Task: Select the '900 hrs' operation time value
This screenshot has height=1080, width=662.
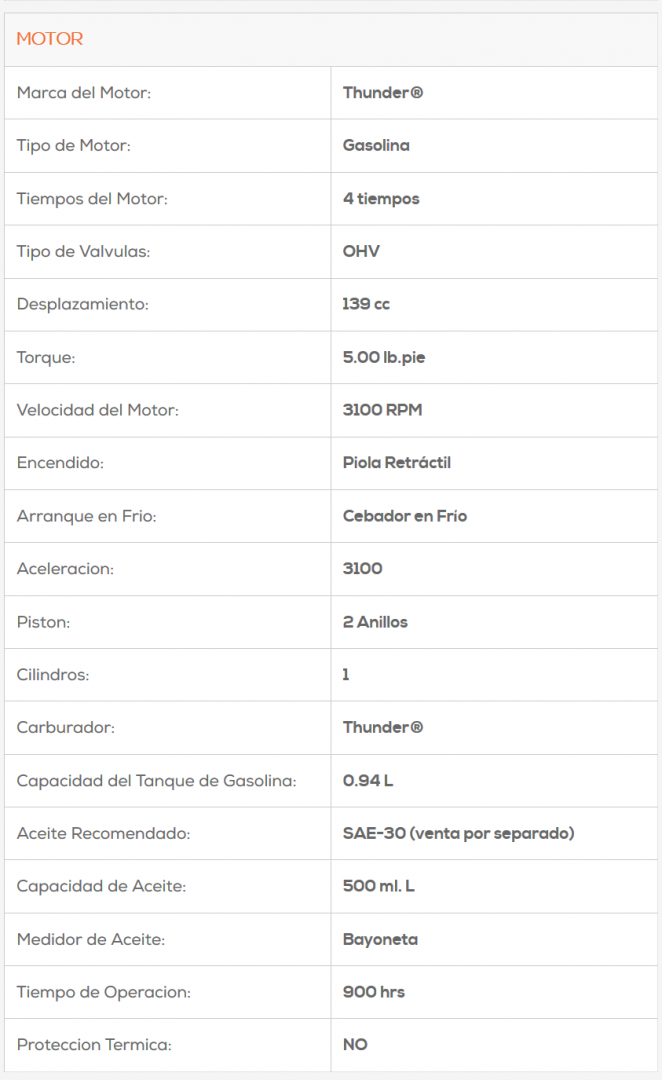Action: [x=374, y=992]
